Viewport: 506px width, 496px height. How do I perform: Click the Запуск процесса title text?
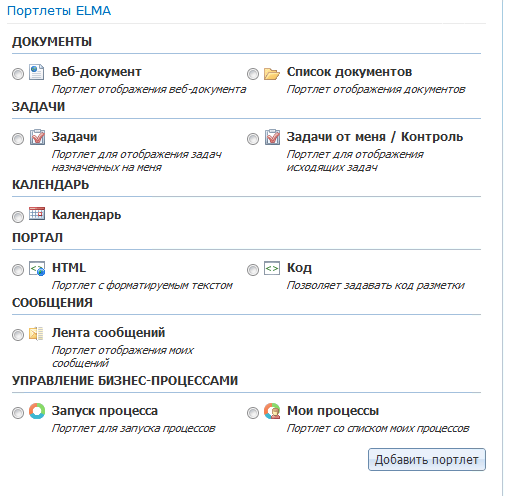(x=105, y=411)
